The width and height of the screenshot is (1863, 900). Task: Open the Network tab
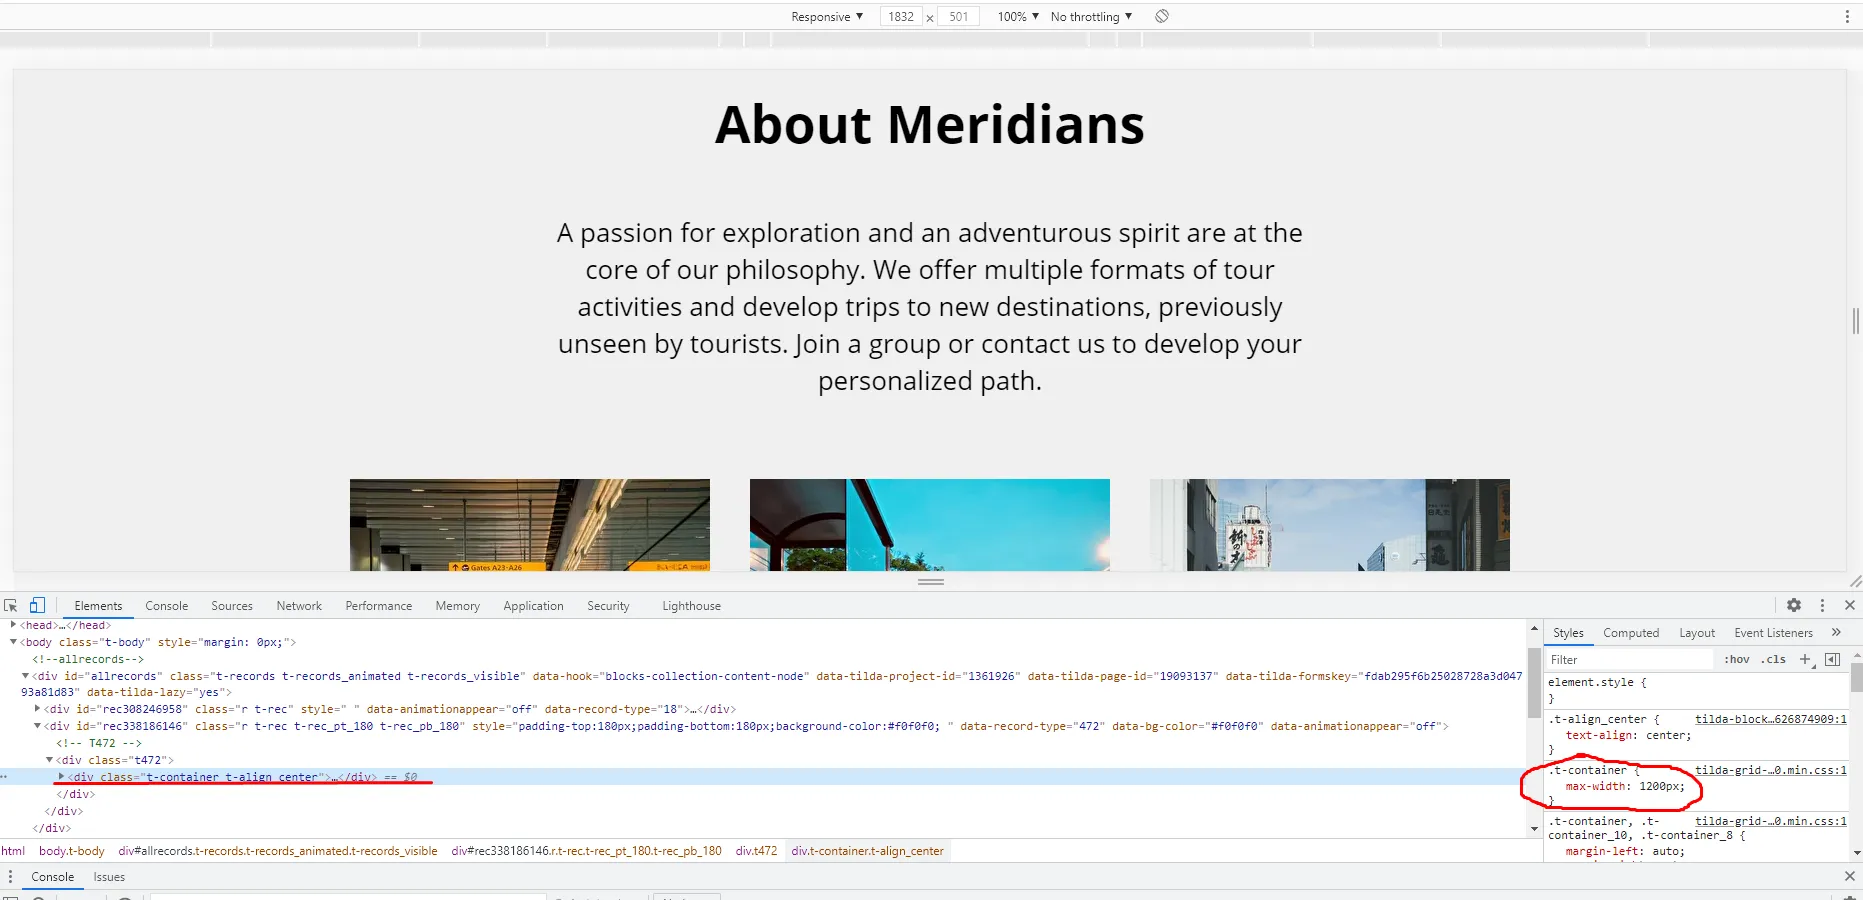click(x=299, y=606)
